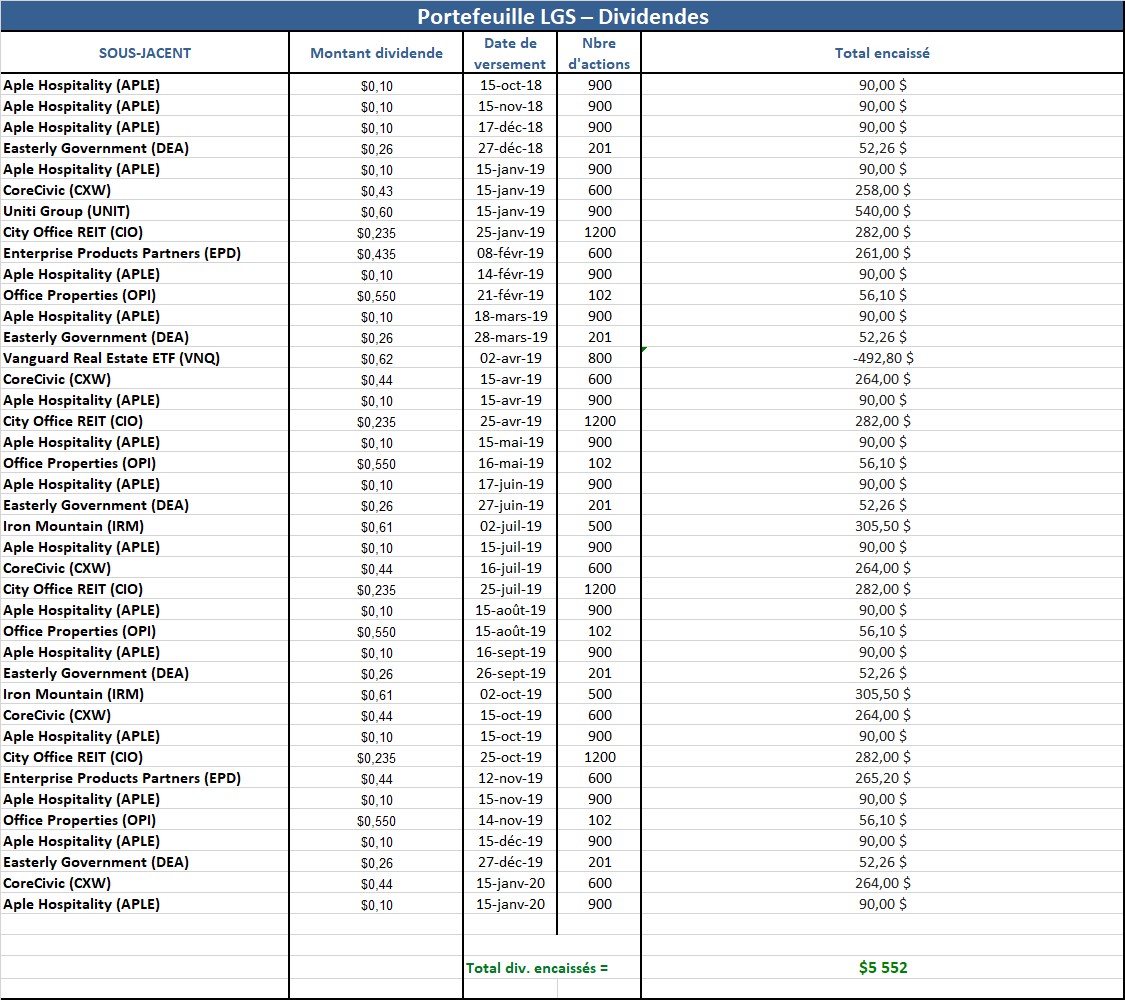Select the date 15-juil-19

511,547
